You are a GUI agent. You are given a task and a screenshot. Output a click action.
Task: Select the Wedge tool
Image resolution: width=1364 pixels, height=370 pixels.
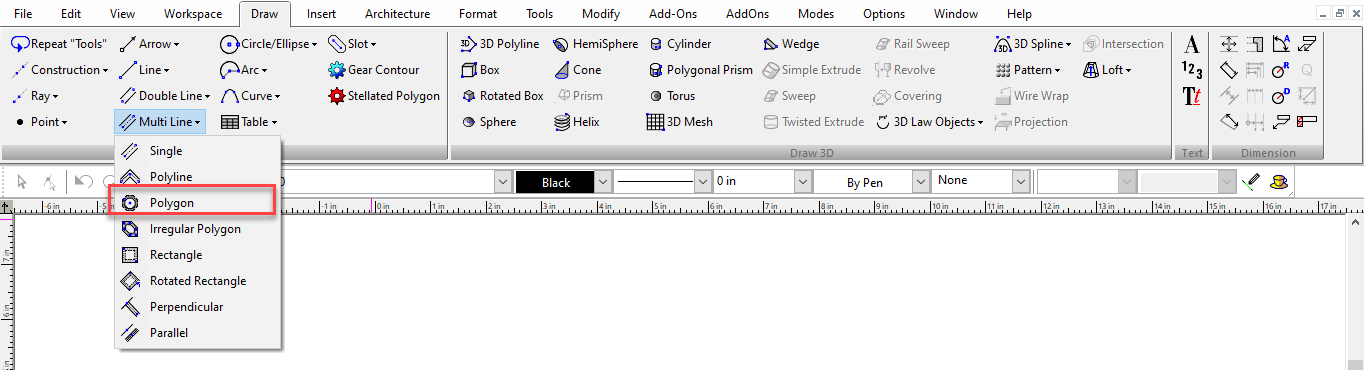pos(790,44)
